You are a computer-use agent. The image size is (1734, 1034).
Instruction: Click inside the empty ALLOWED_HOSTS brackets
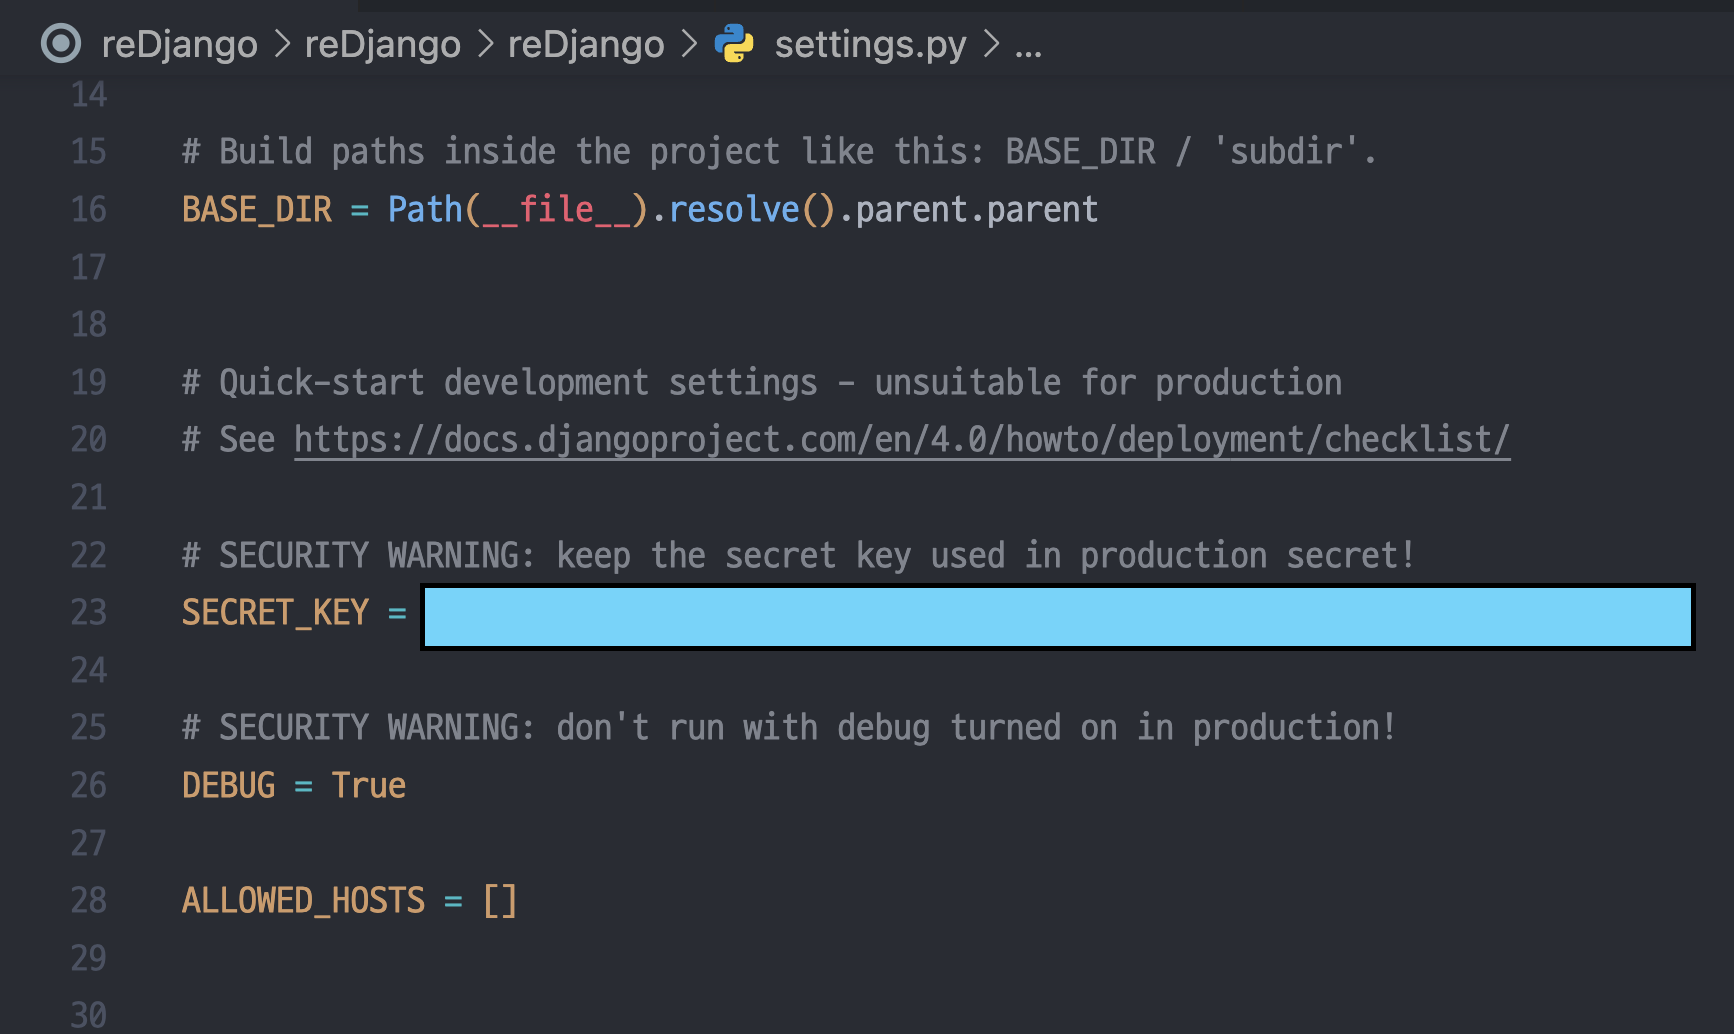pyautogui.click(x=500, y=901)
